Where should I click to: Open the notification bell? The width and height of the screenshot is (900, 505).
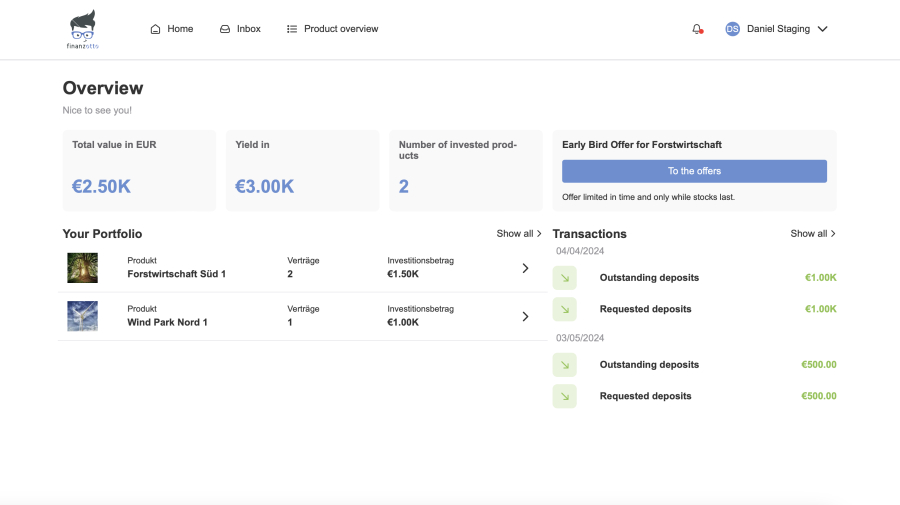[x=697, y=29]
